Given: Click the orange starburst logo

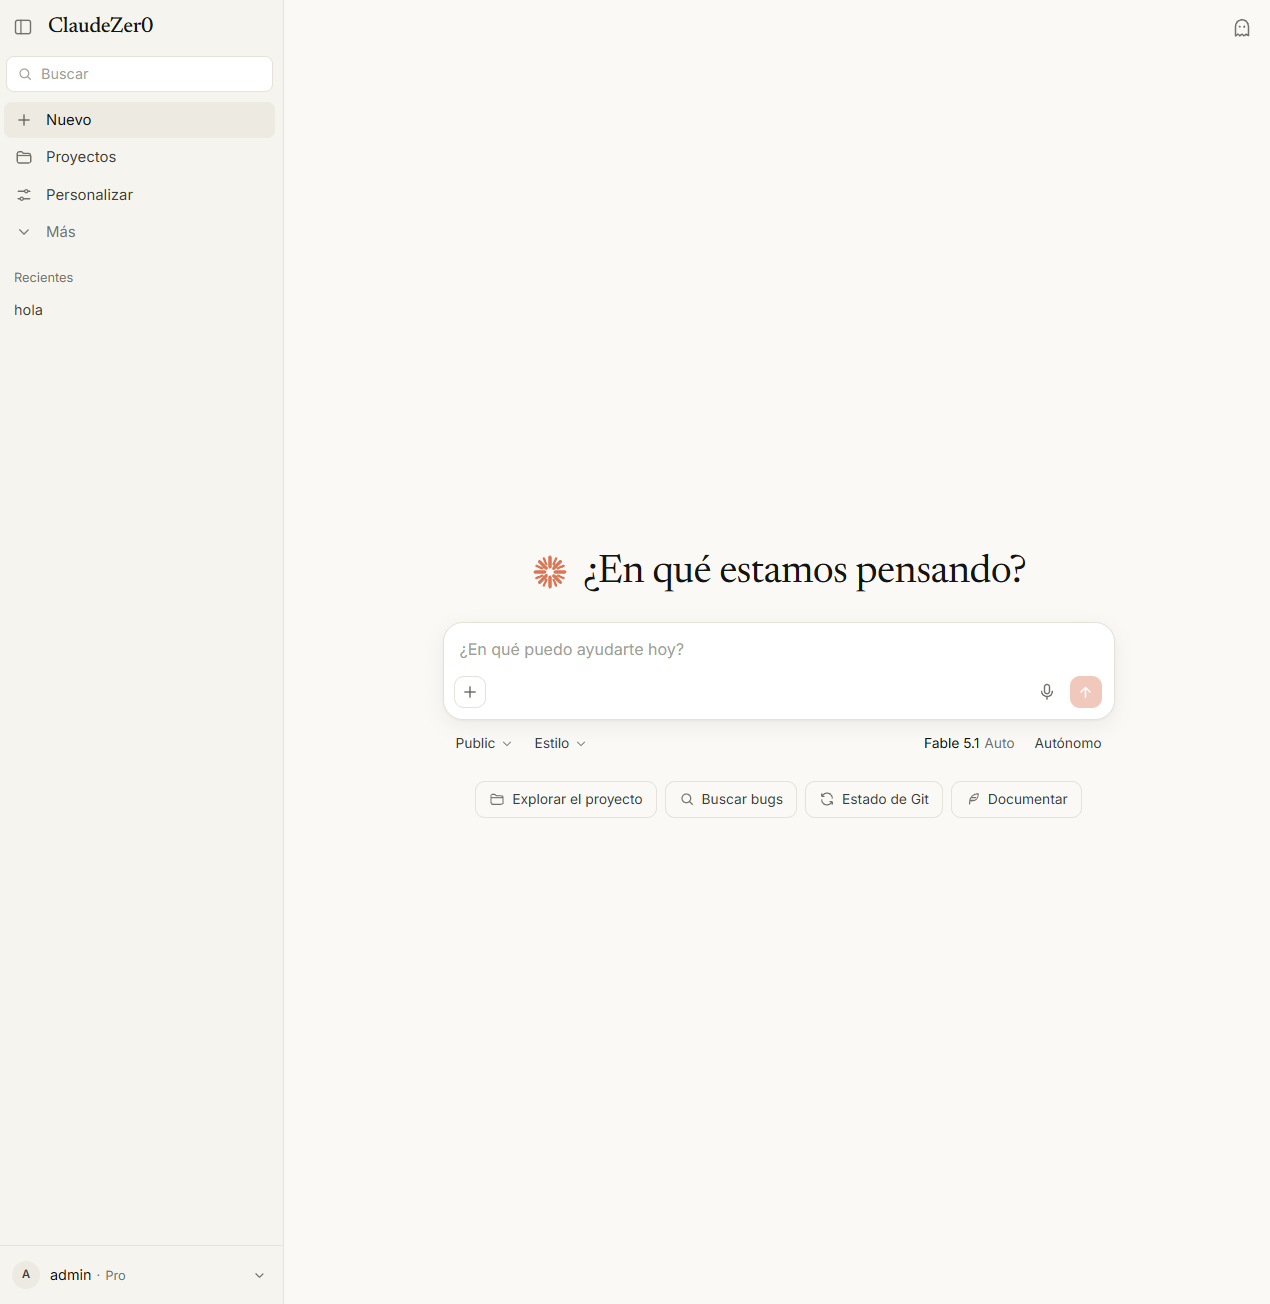Looking at the screenshot, I should (550, 572).
